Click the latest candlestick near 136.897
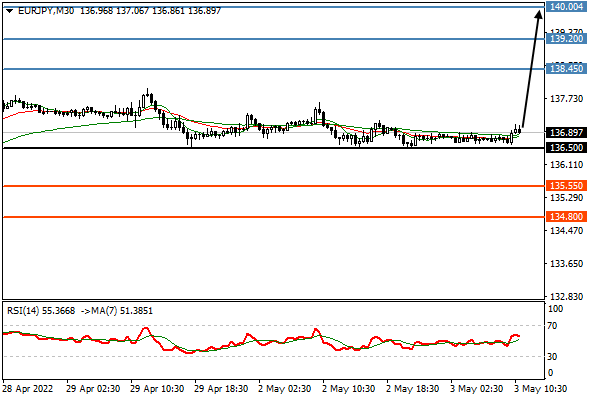Image resolution: width=590 pixels, height=400 pixels. (520, 131)
